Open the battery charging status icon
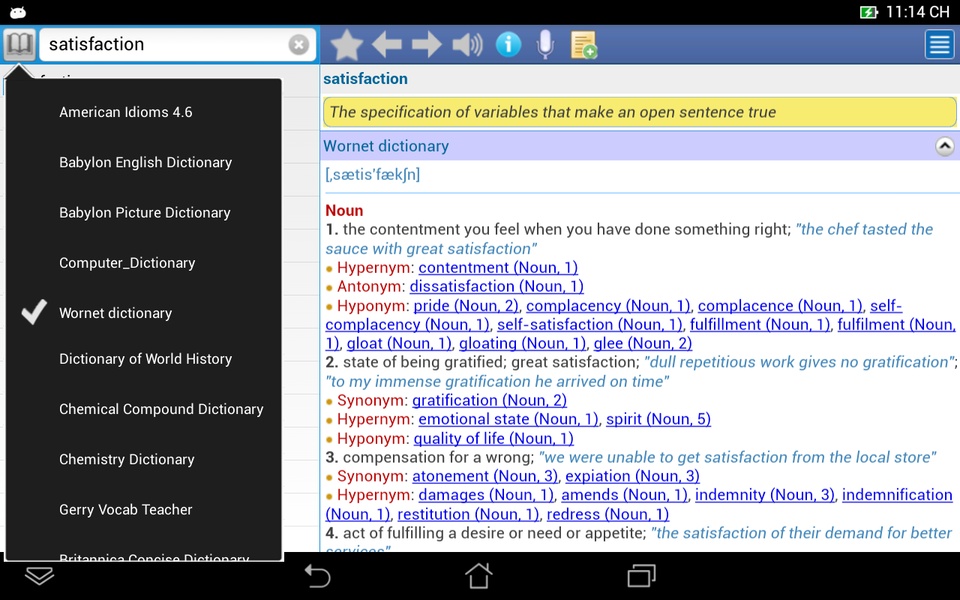 868,12
